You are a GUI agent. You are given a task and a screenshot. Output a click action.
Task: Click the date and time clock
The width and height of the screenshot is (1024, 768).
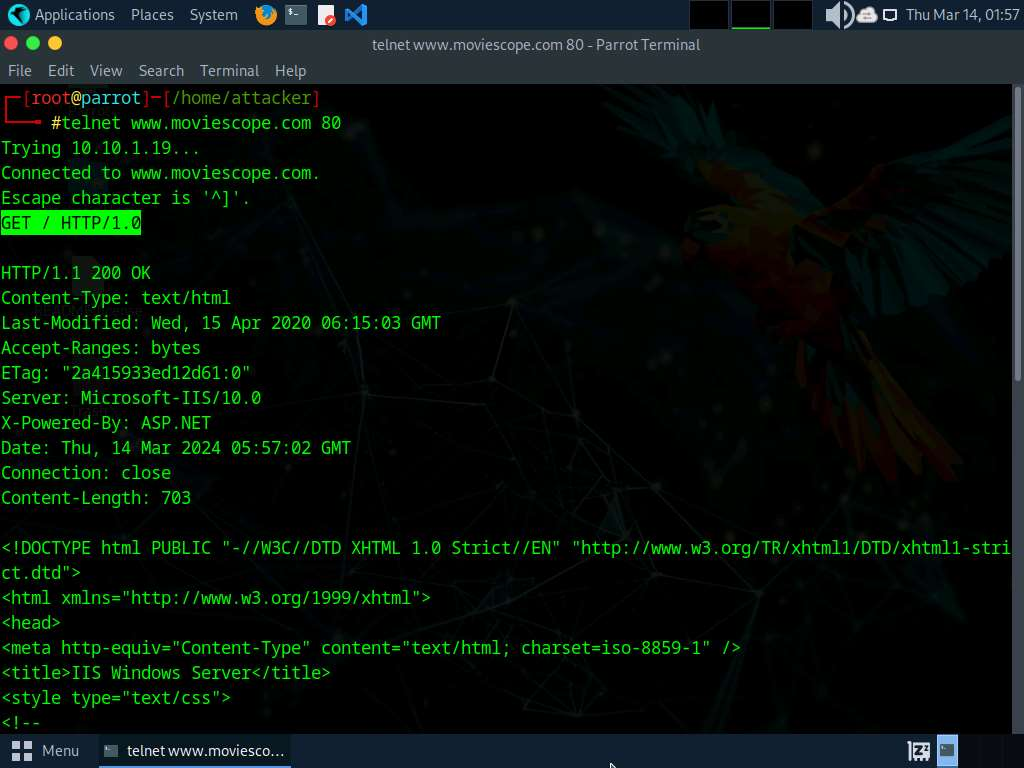[x=961, y=15]
